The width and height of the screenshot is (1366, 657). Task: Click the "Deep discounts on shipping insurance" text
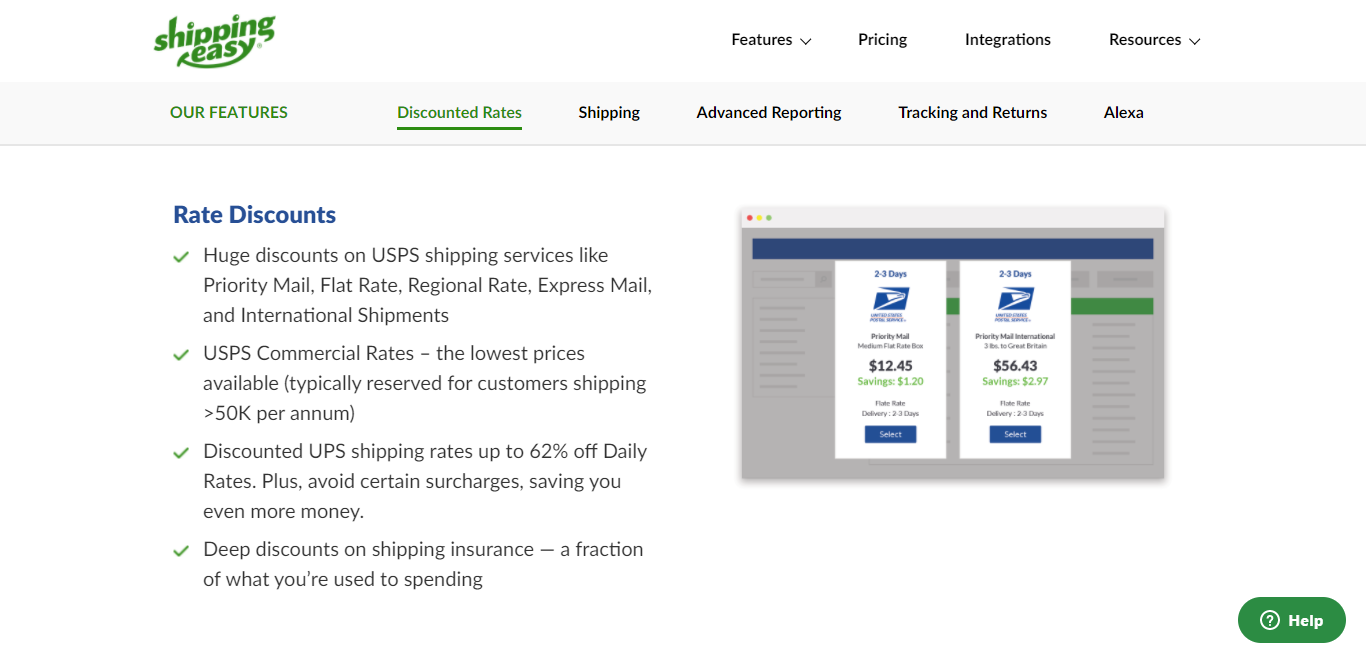pos(423,564)
